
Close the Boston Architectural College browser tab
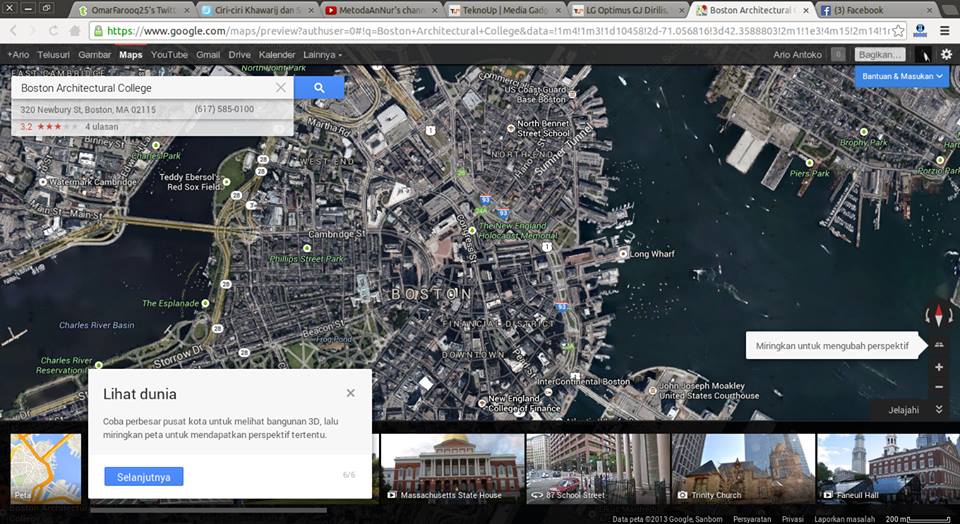tap(805, 10)
